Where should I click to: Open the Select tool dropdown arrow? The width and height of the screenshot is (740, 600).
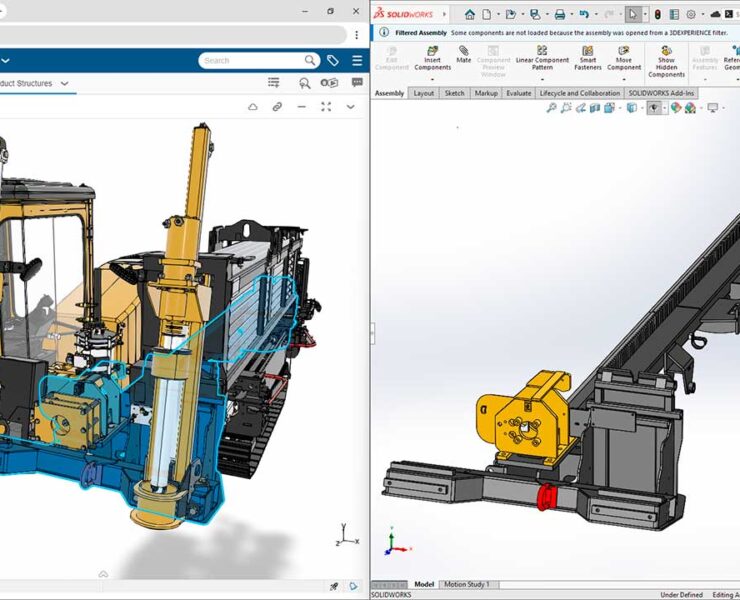[645, 15]
